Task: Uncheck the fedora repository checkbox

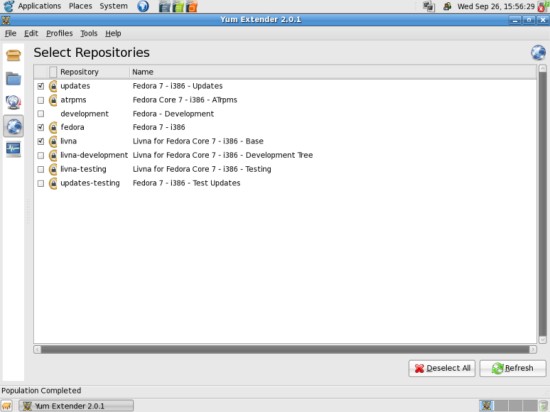Action: [41, 127]
